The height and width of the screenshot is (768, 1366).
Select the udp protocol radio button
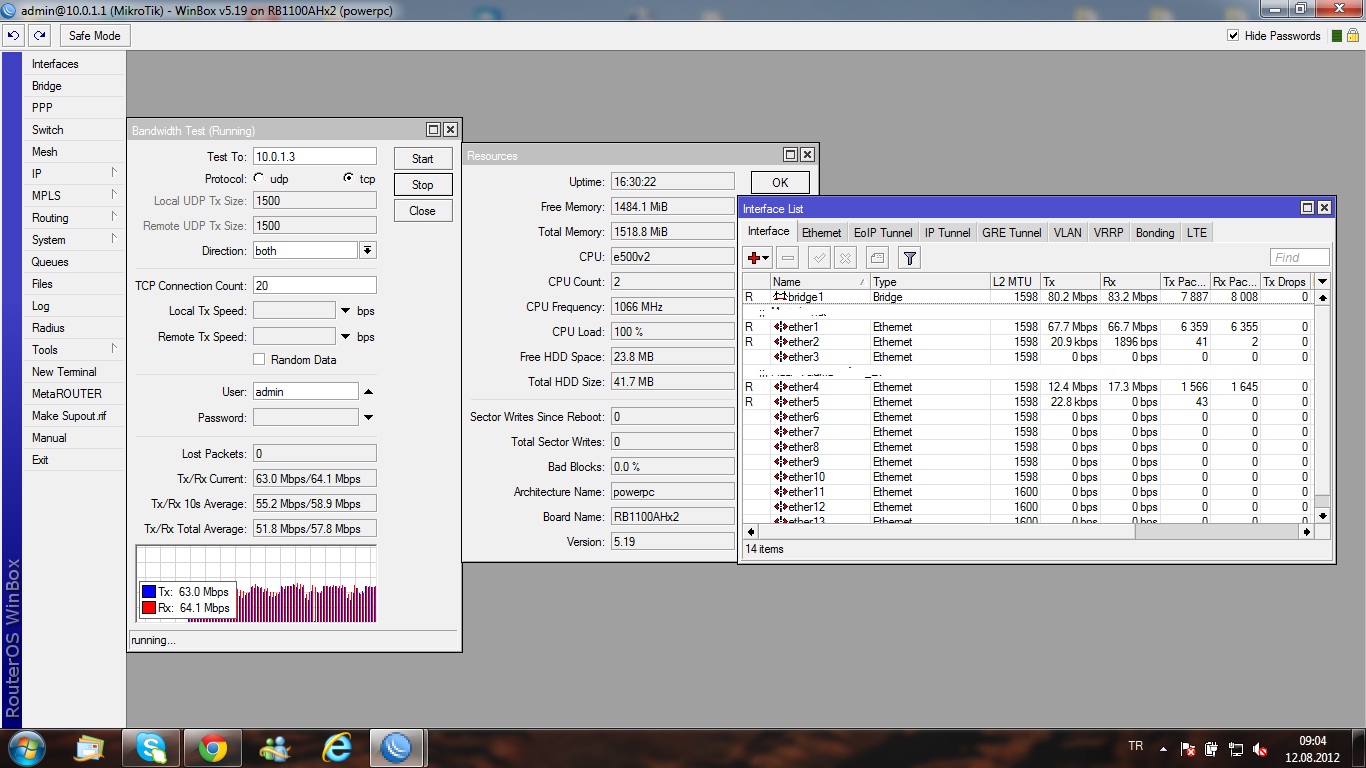pos(259,178)
